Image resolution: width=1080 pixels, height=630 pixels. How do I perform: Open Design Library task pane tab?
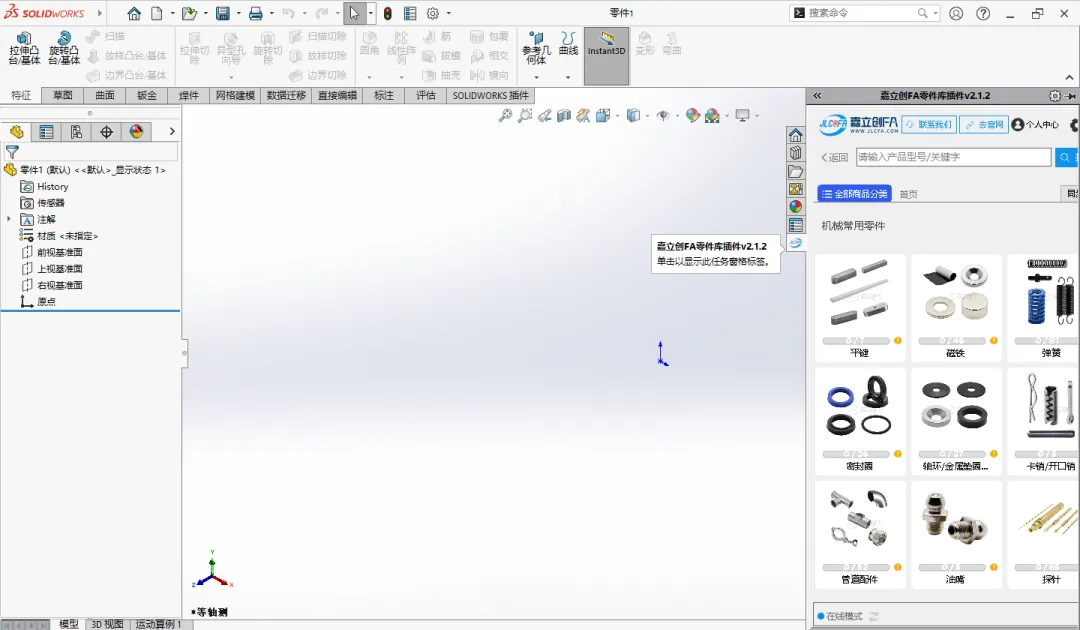coord(796,153)
